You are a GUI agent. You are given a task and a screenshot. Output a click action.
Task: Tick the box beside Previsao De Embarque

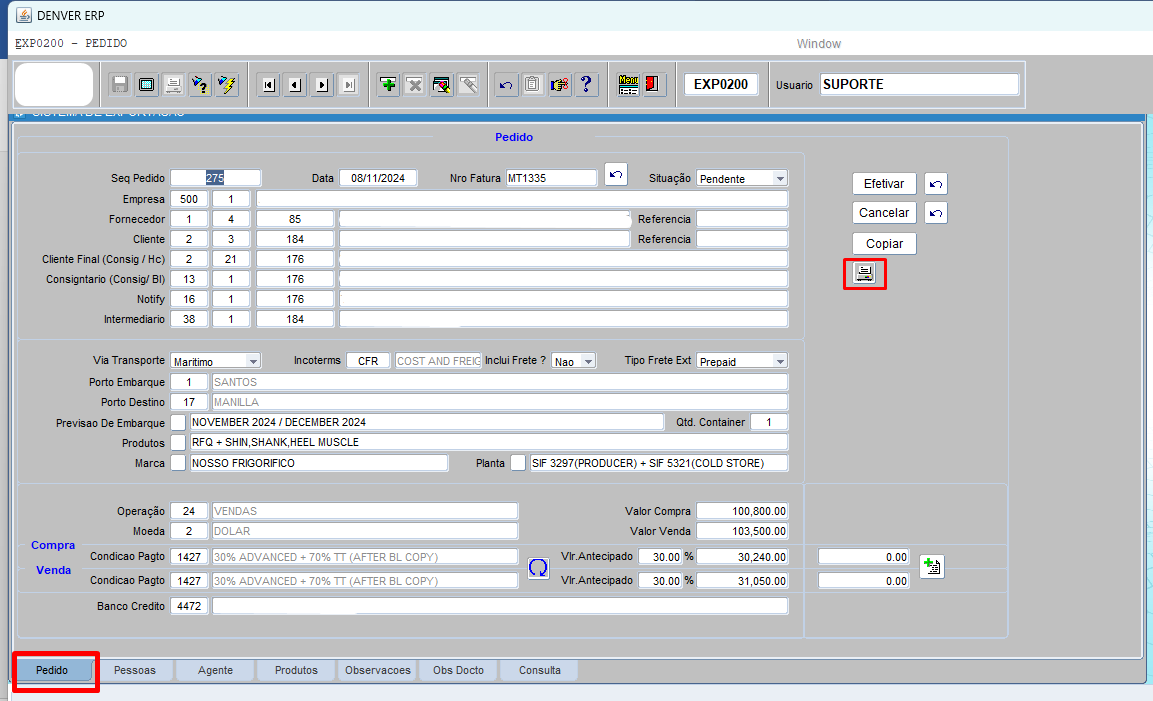click(178, 422)
